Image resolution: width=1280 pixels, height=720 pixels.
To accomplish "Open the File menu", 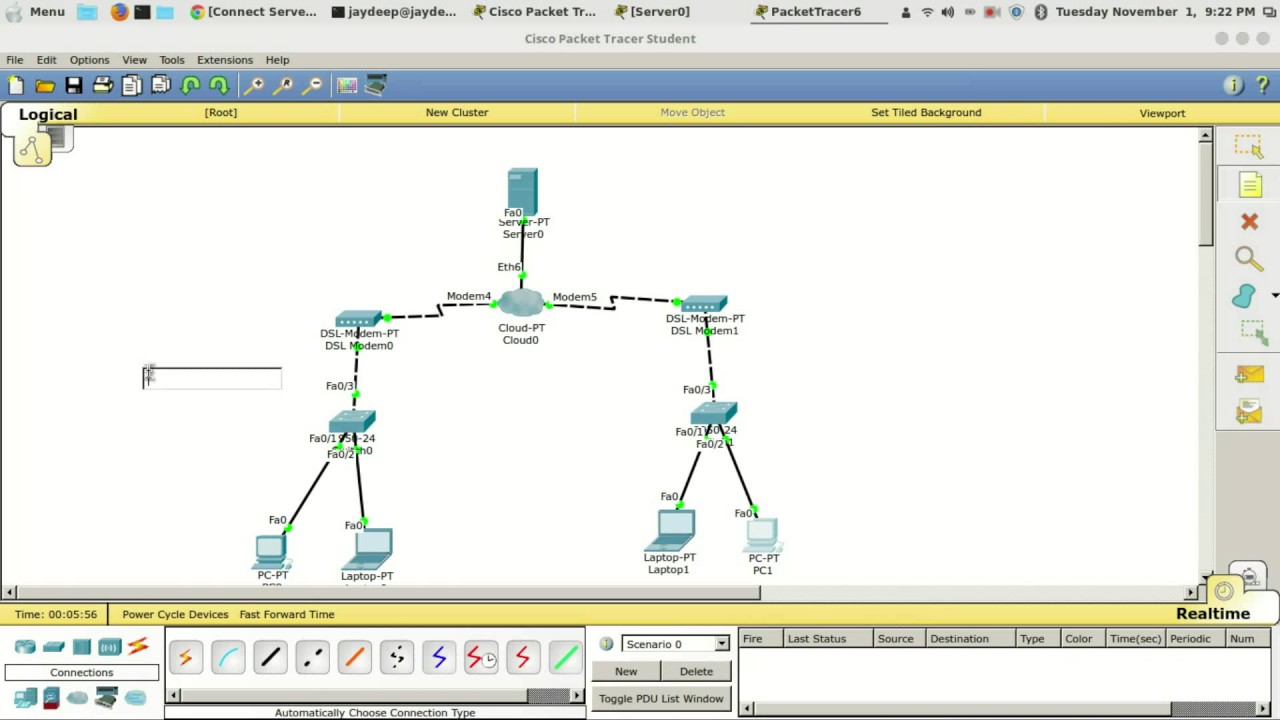I will point(15,60).
